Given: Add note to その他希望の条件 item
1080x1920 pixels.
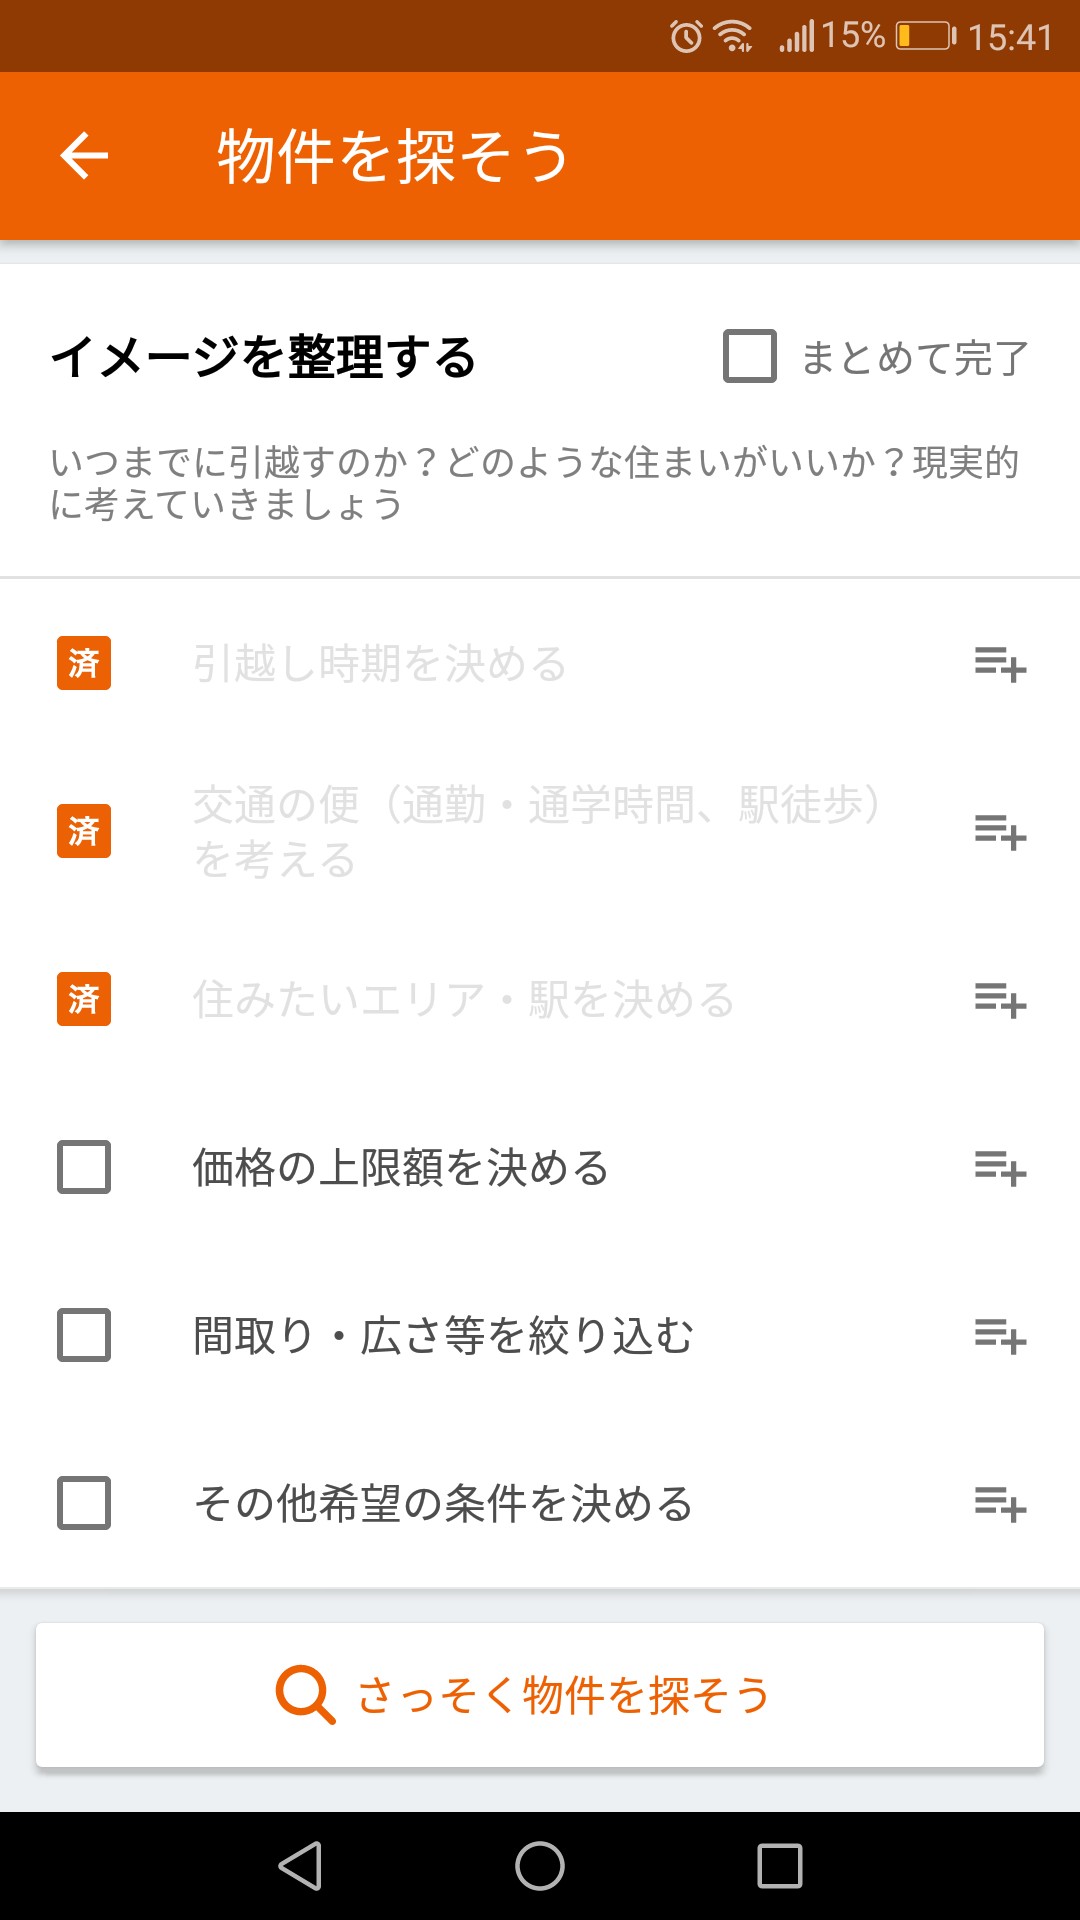Looking at the screenshot, I should (x=1000, y=1504).
